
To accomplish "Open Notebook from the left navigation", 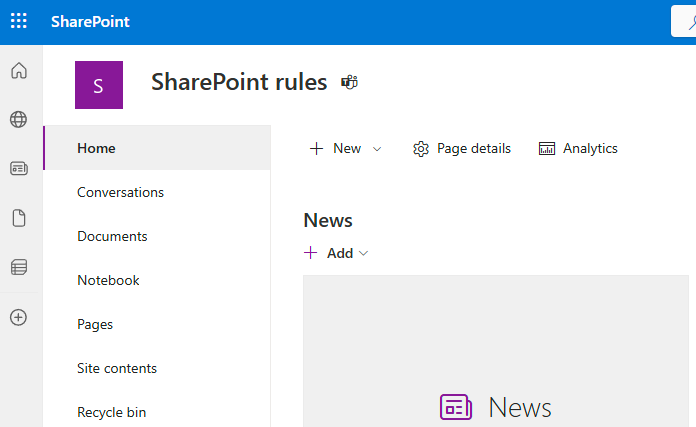I will 108,281.
